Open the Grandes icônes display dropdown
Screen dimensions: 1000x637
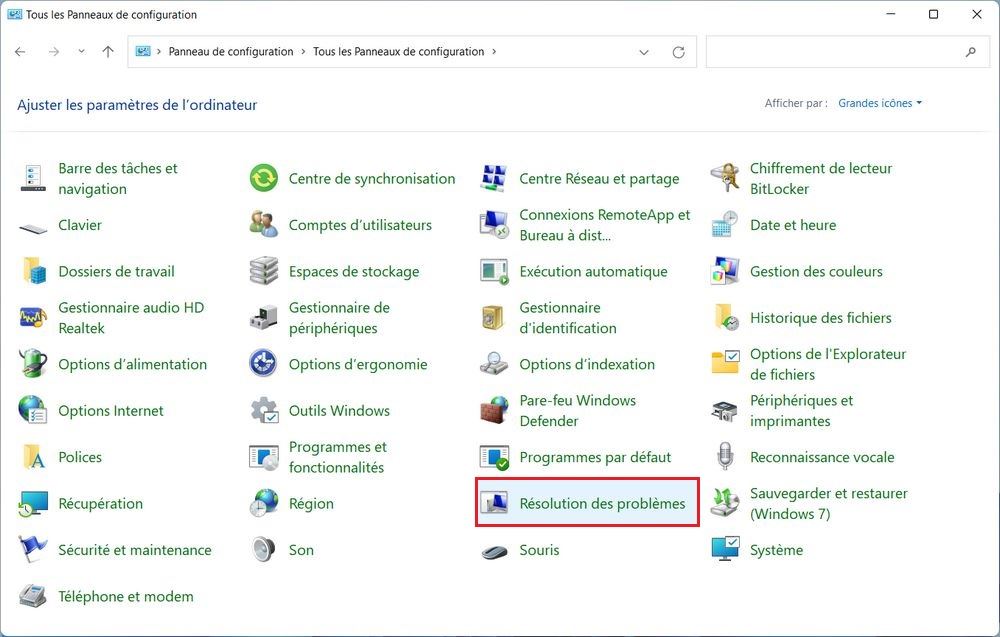click(878, 102)
